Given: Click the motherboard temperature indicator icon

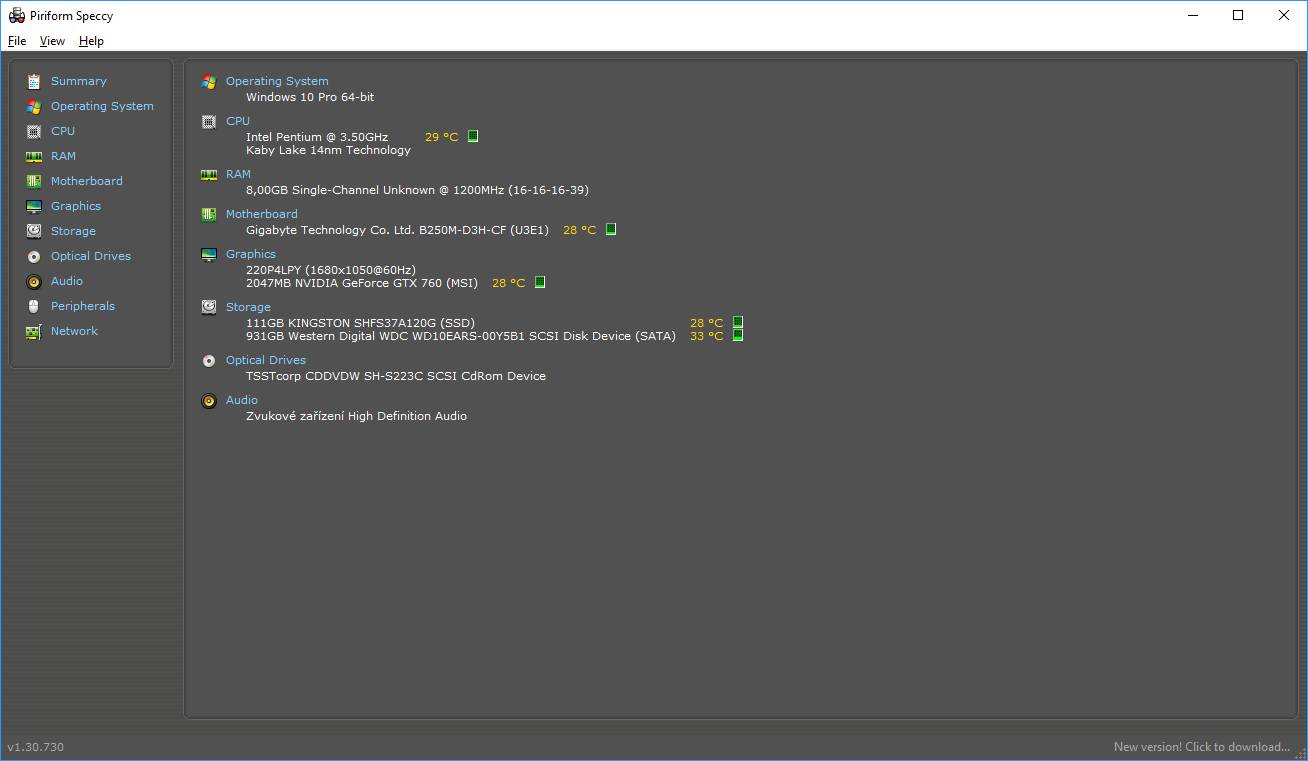Looking at the screenshot, I should point(611,229).
